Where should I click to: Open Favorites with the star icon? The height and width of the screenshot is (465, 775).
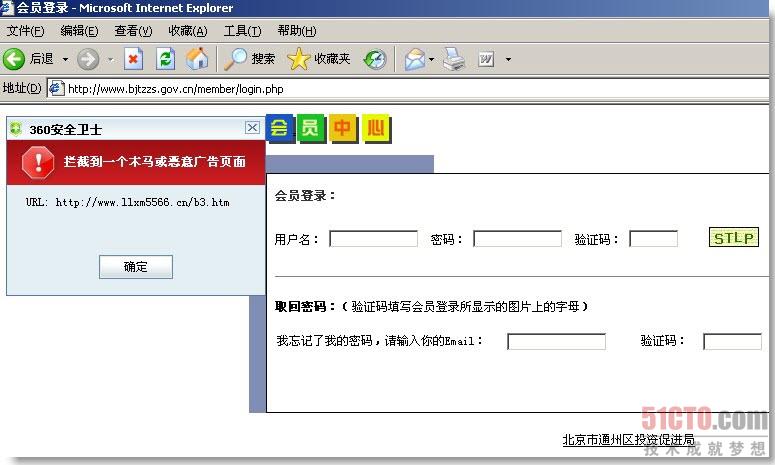click(299, 59)
